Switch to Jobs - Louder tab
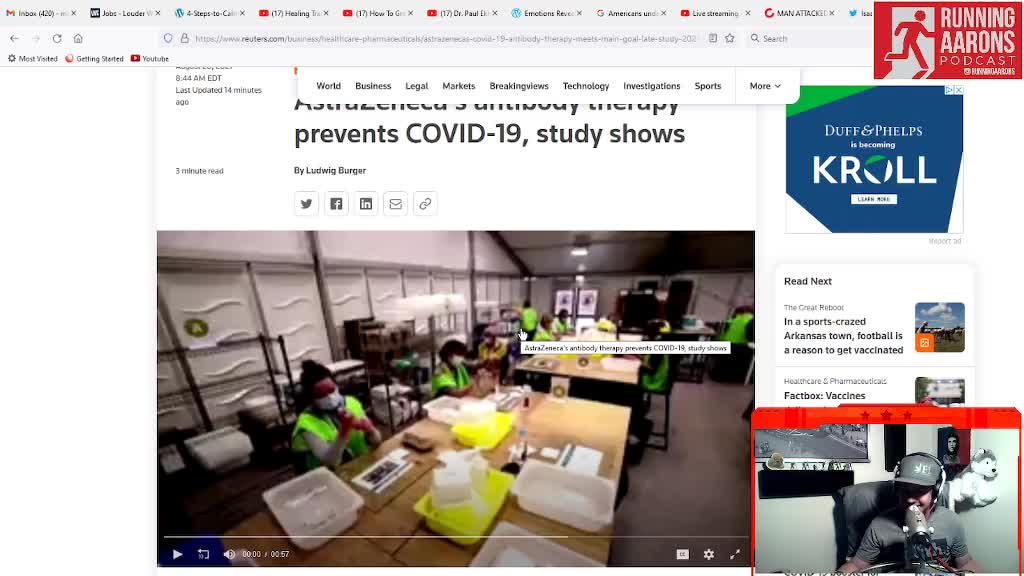 coord(123,13)
